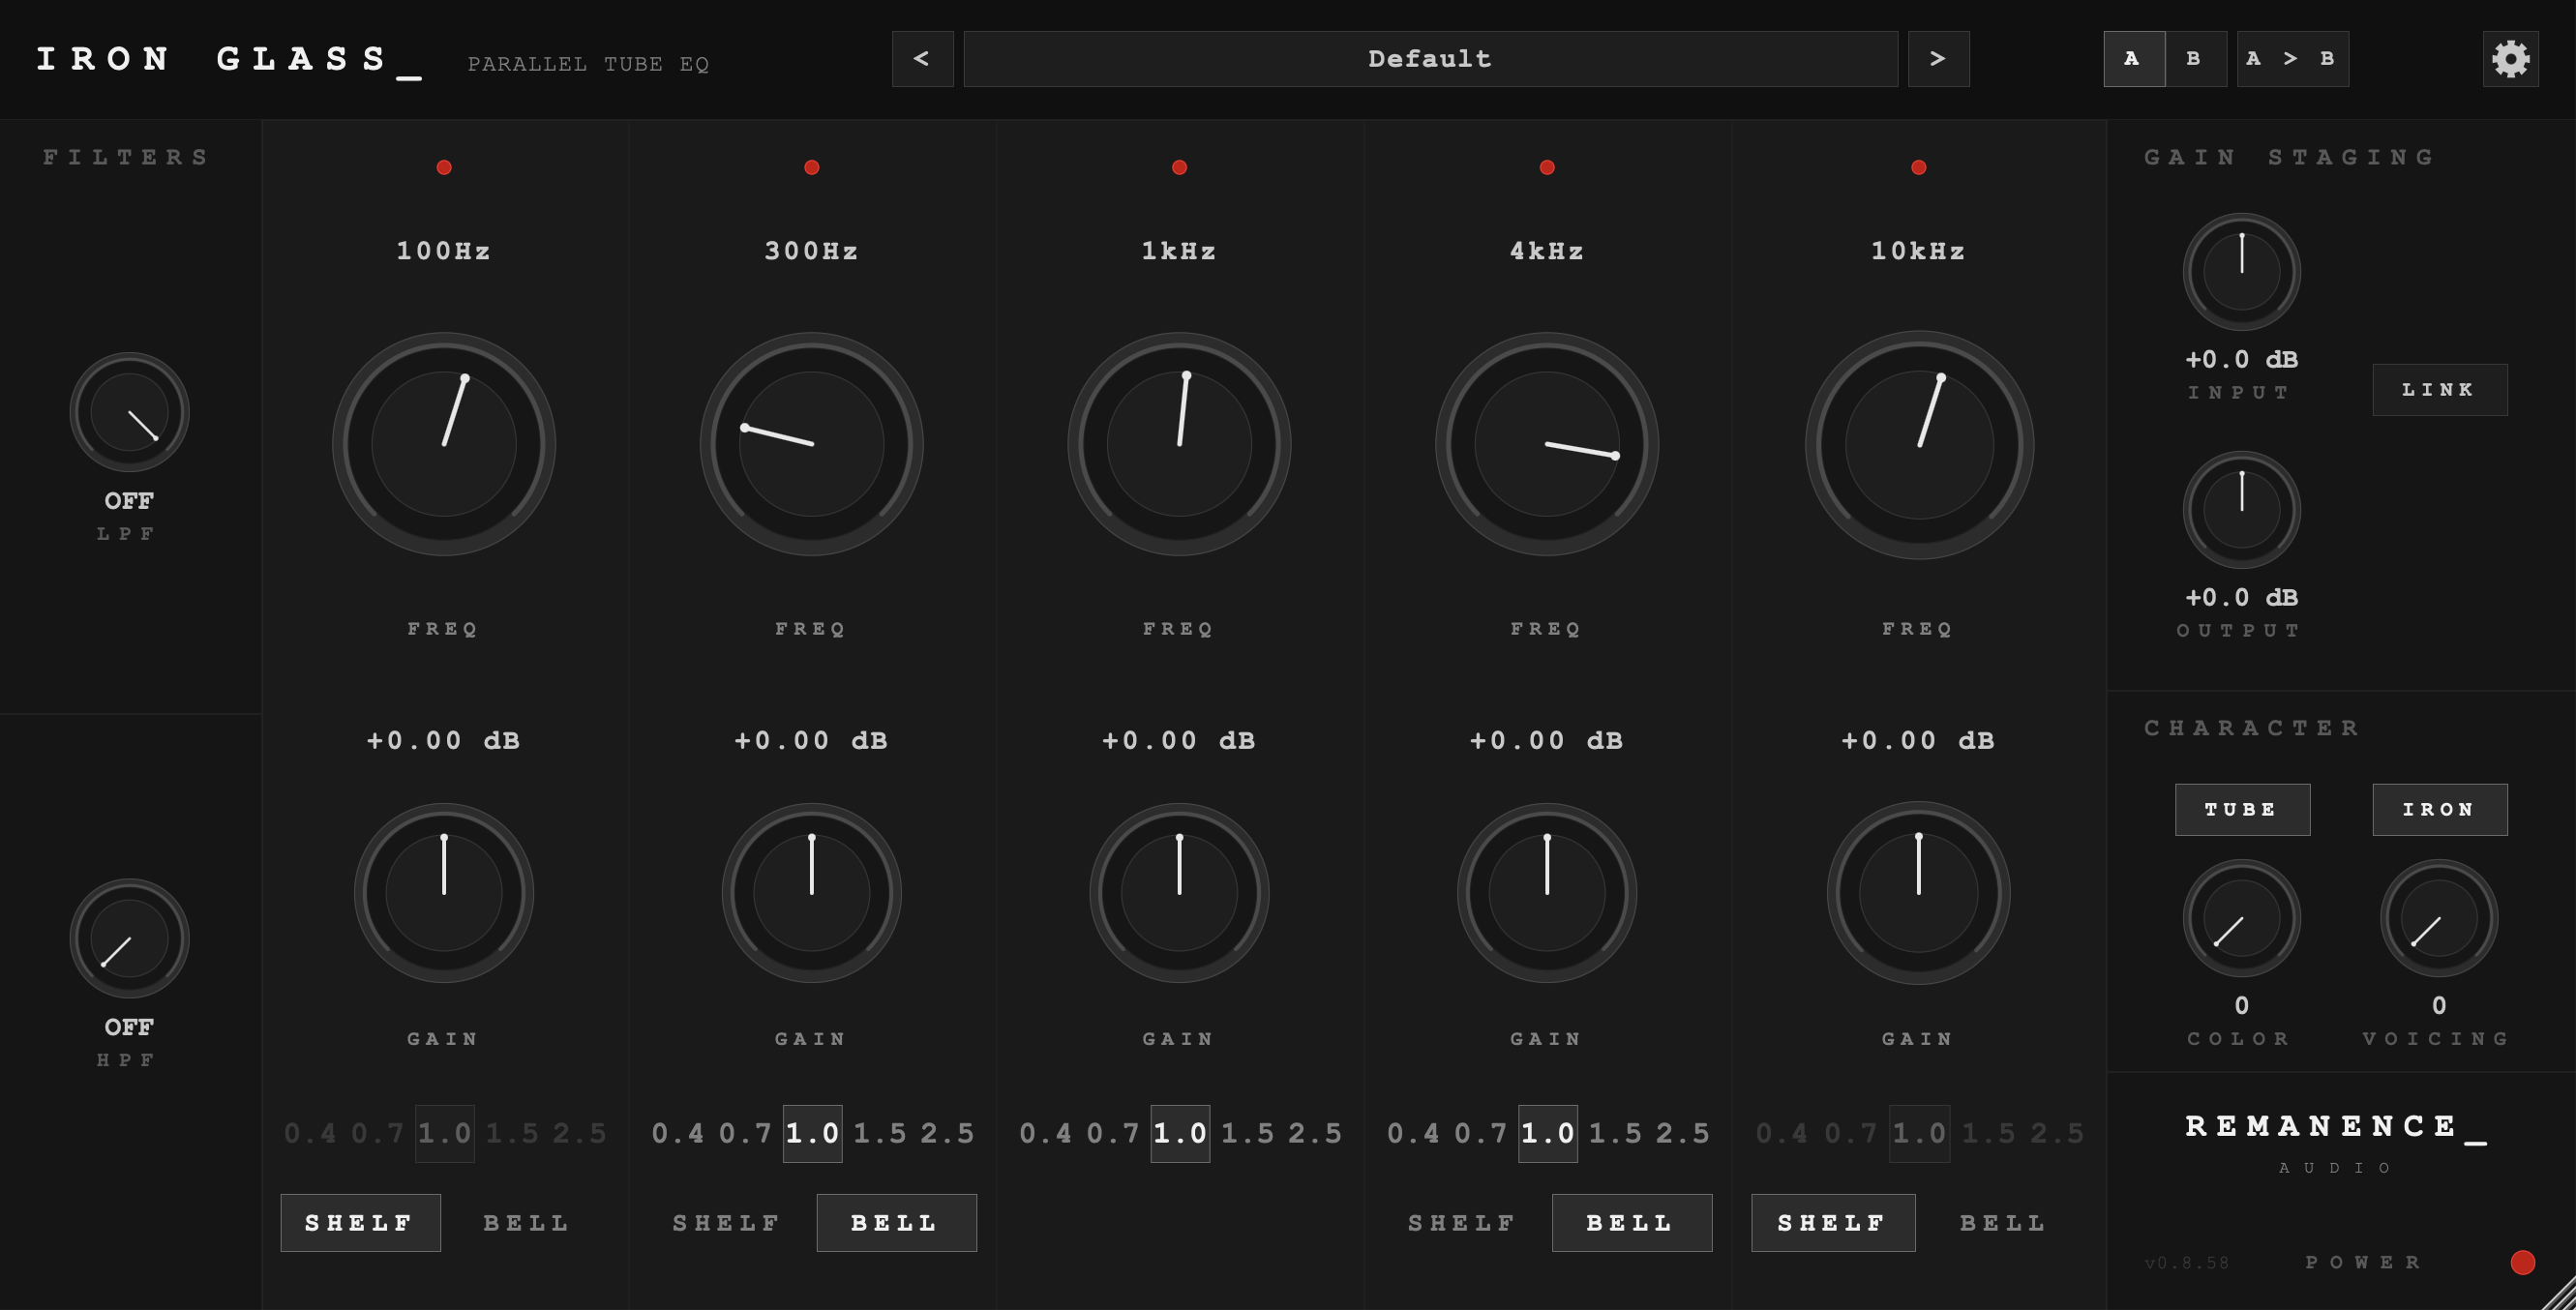The image size is (2576, 1310).
Task: Select SHELF for the 10kHz band
Action: pyautogui.click(x=1833, y=1222)
